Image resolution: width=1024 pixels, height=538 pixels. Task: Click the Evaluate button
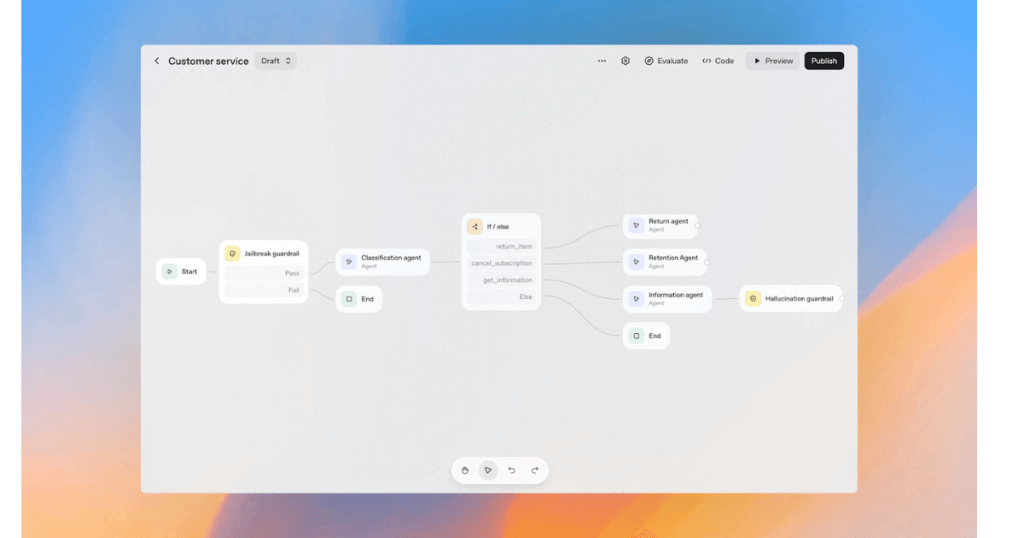[x=666, y=61]
